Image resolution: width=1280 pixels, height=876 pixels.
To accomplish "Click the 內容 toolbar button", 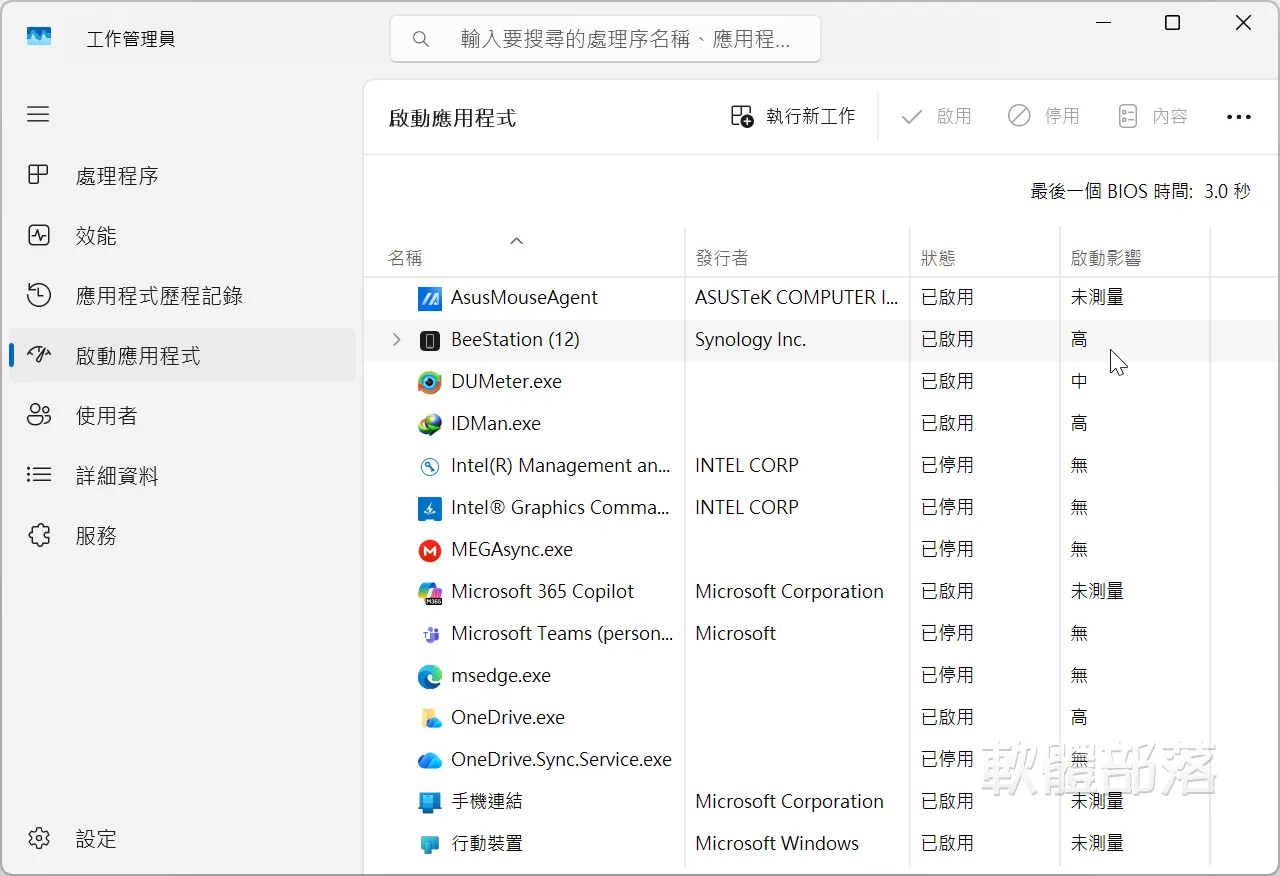I will coord(1153,117).
